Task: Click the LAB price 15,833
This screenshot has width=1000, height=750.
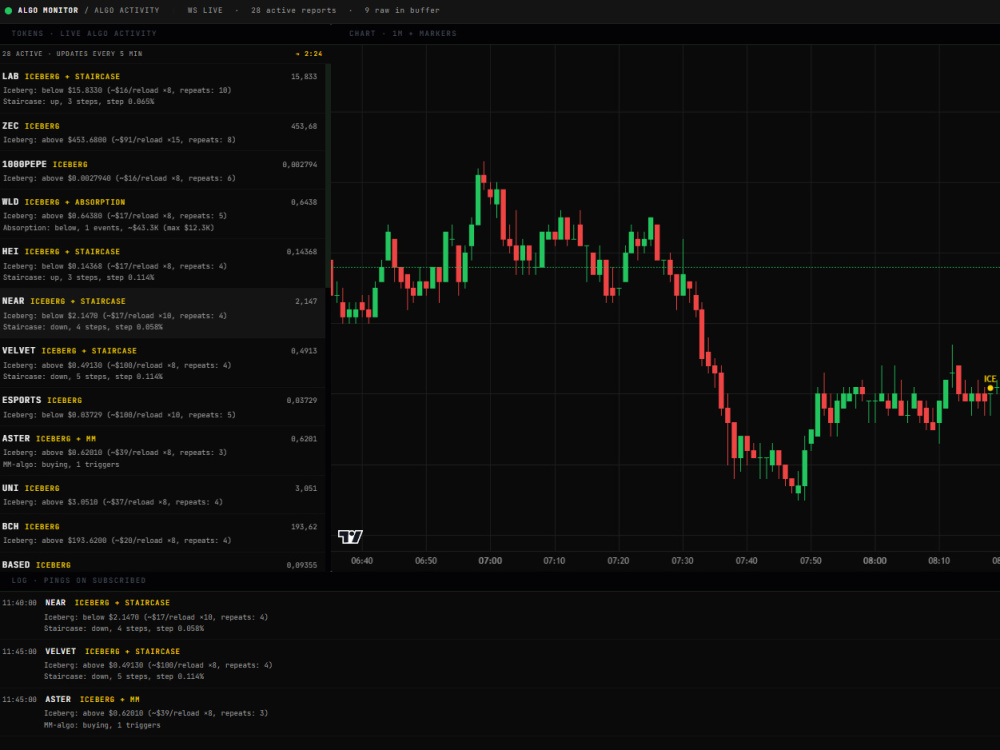Action: tap(304, 77)
